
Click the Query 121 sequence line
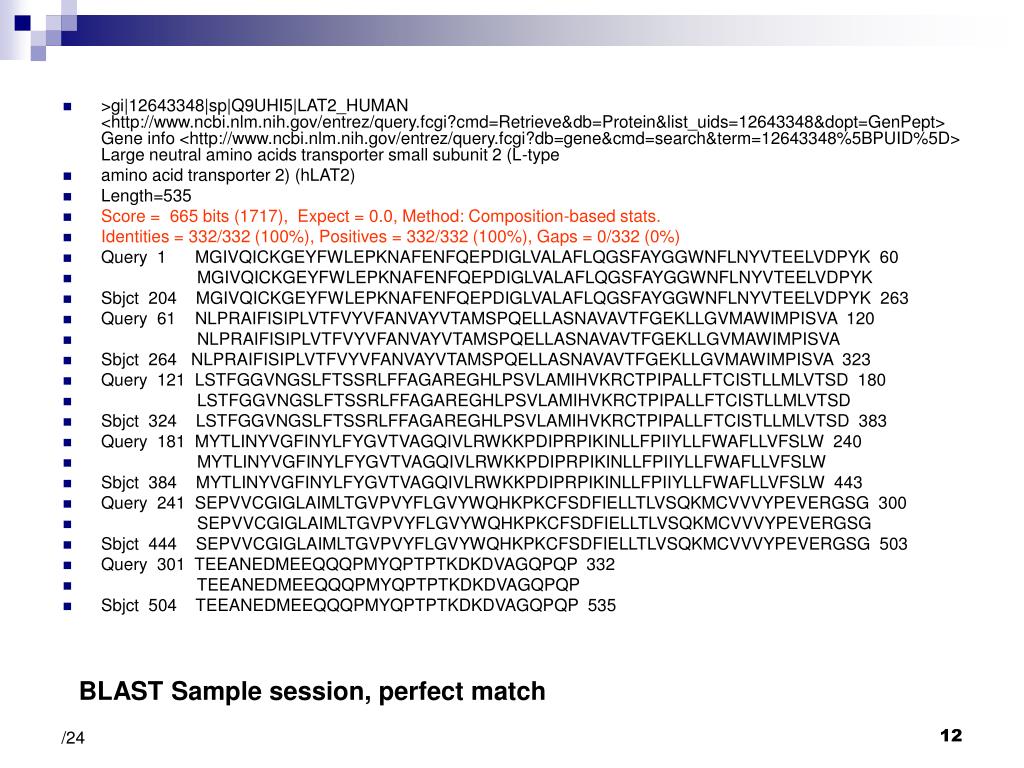tap(493, 380)
